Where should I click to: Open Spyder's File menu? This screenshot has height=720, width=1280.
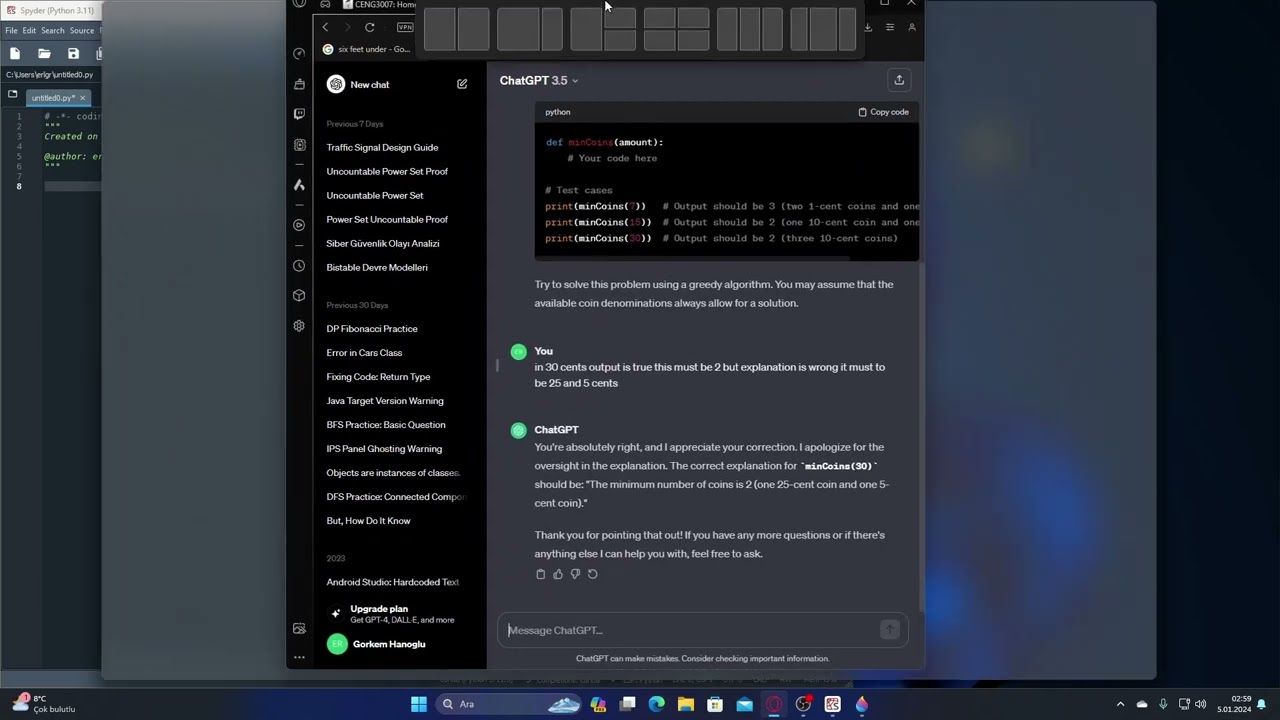click(11, 31)
